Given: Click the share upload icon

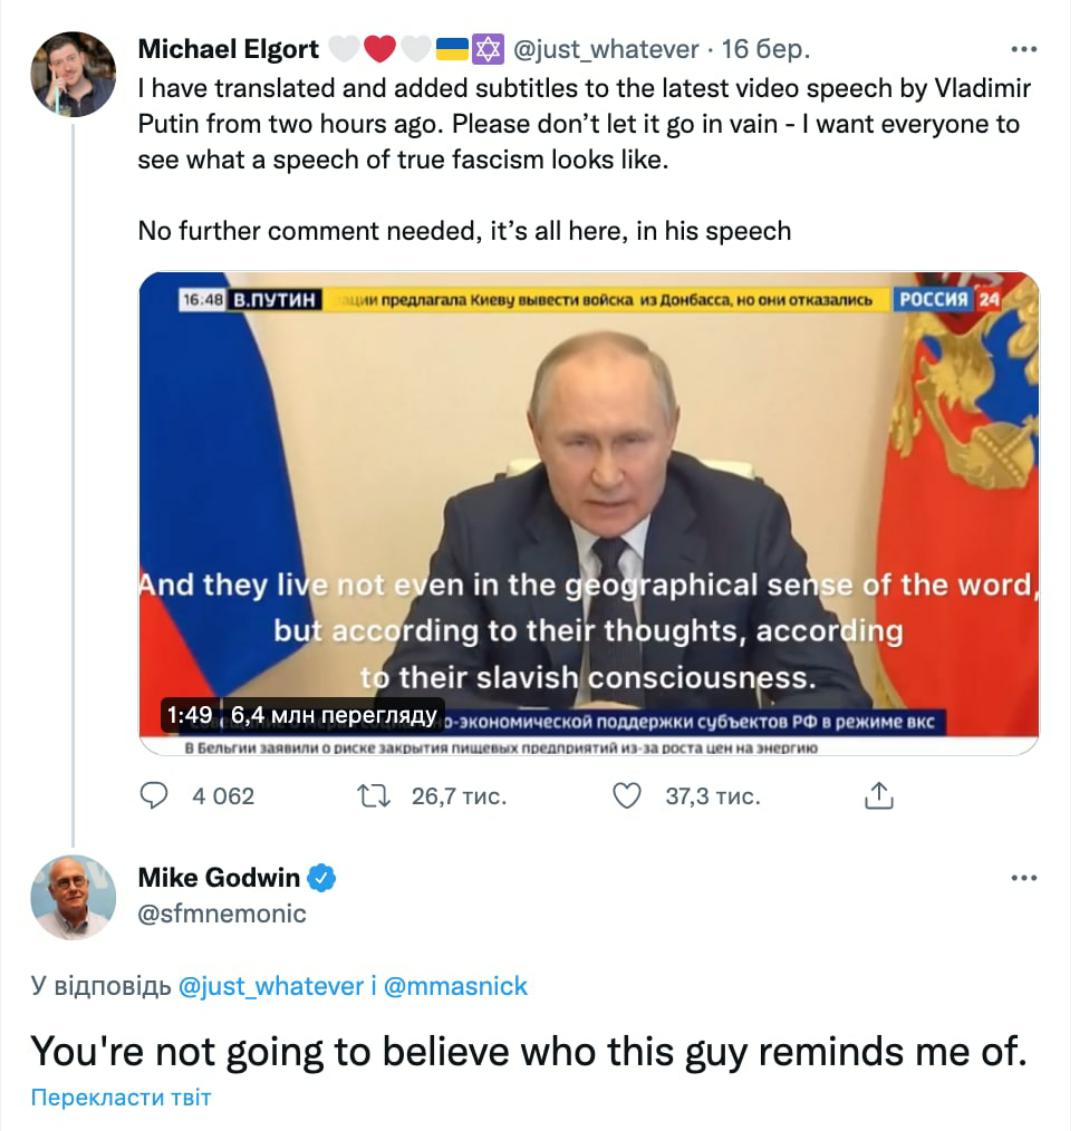Looking at the screenshot, I should (x=877, y=796).
